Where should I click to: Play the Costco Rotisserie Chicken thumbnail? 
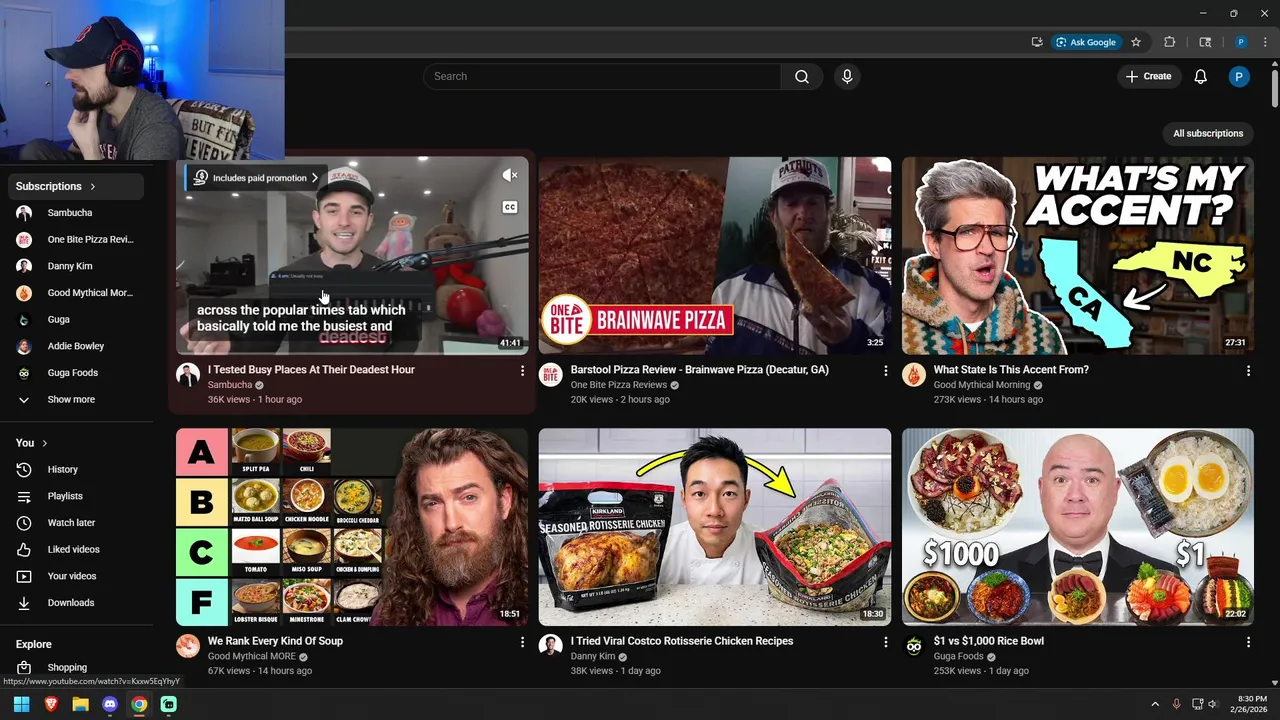[715, 527]
